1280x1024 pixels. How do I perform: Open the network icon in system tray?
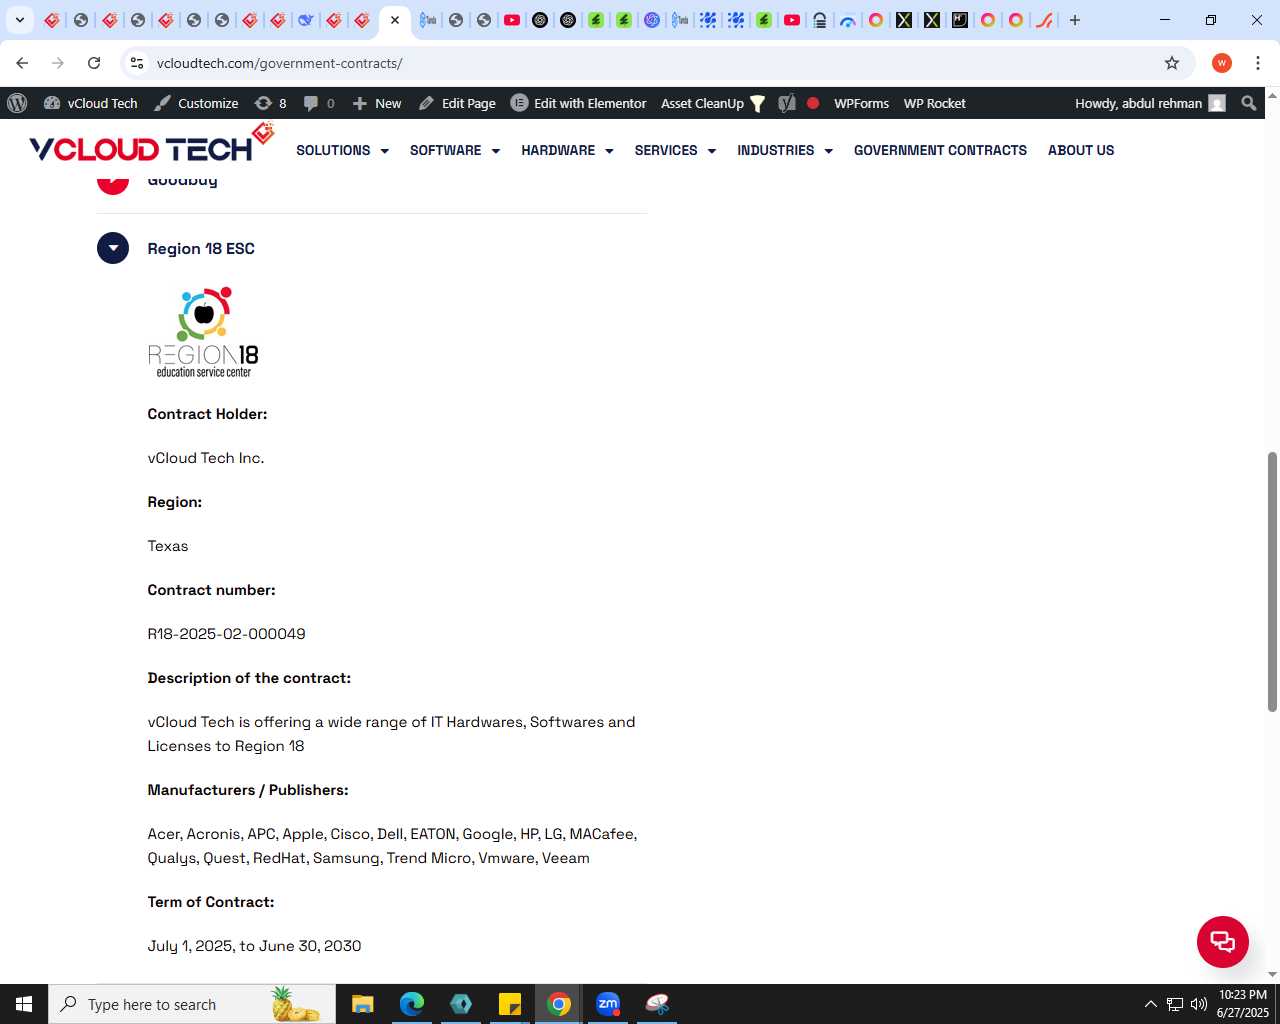(x=1175, y=1004)
